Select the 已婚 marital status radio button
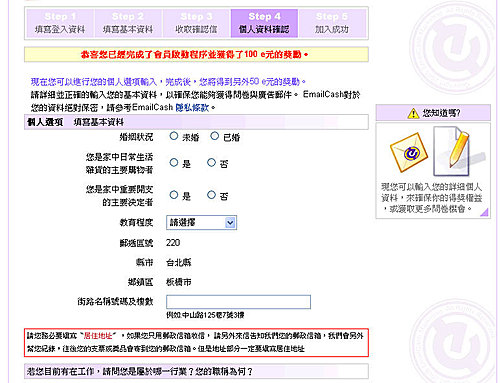 215,136
